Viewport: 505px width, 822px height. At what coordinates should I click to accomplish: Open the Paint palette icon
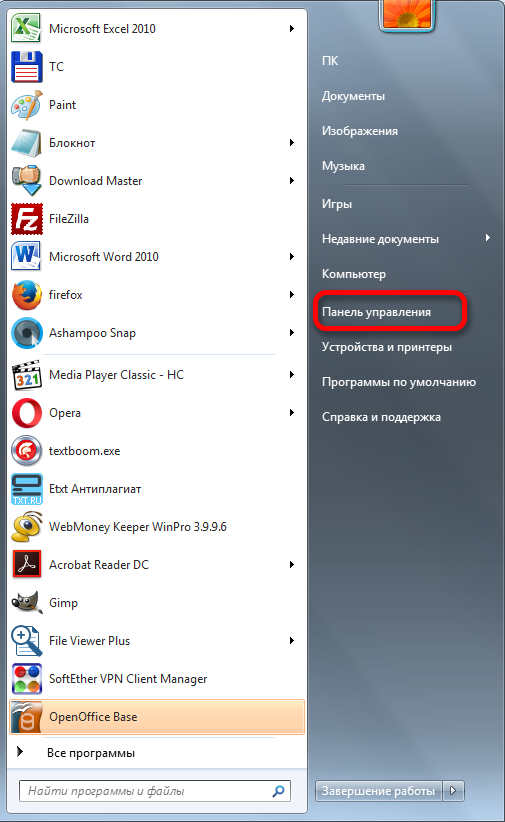[26, 105]
